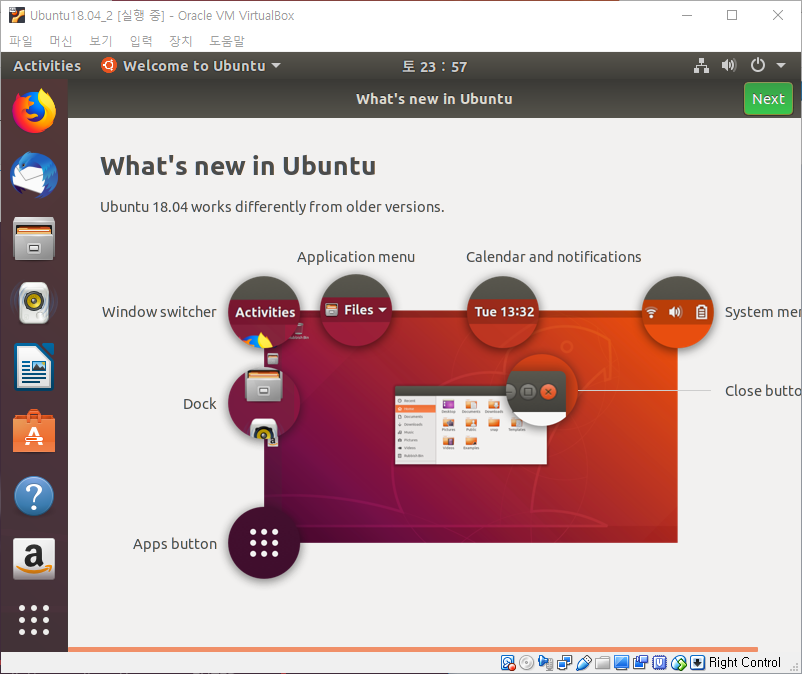Launch Firefox from the Ubuntu dock
The image size is (802, 674).
point(34,111)
